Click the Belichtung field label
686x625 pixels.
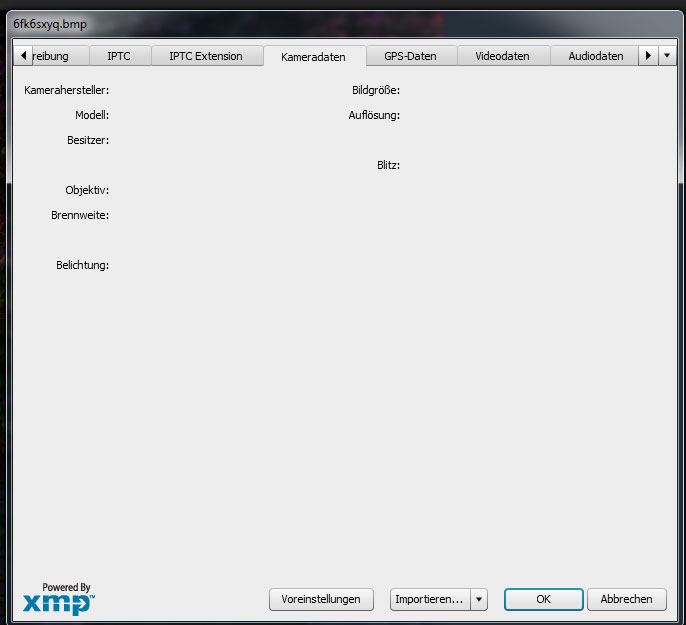click(82, 265)
